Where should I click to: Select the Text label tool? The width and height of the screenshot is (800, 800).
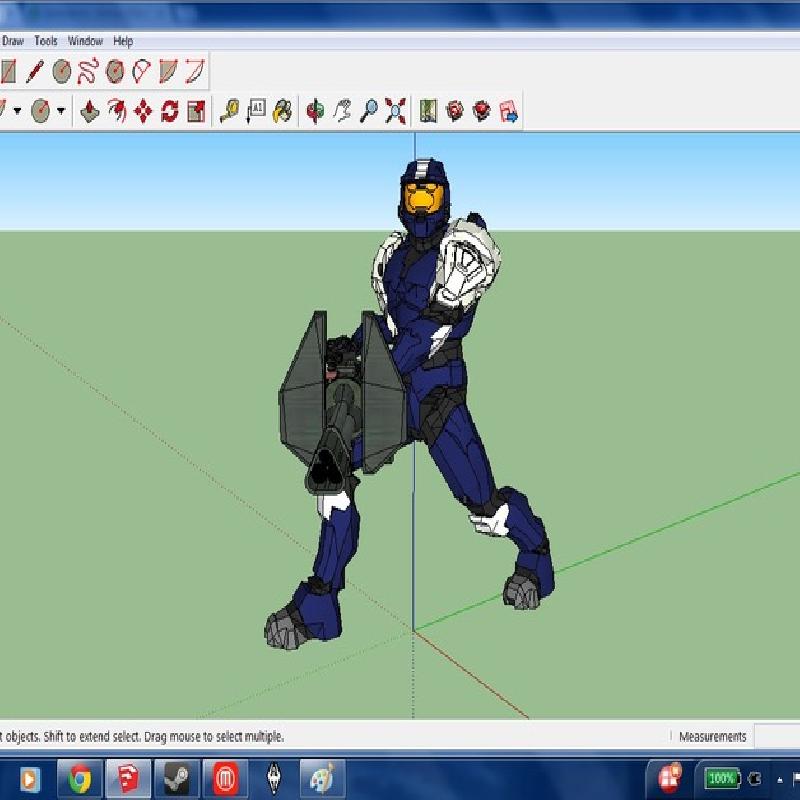pos(256,111)
